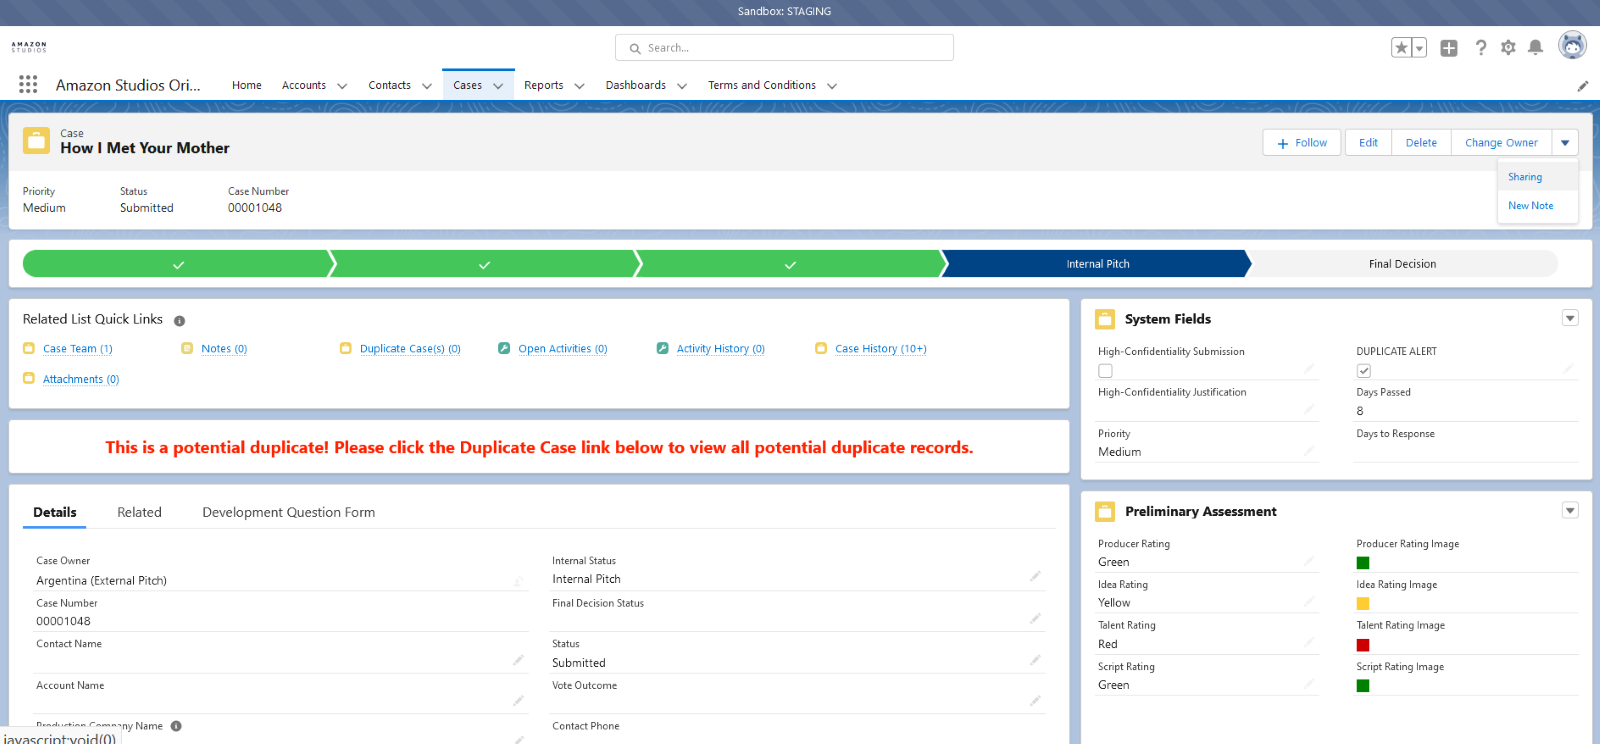Click the Edit button
Screen dimensions: 1600x744
[1368, 143]
